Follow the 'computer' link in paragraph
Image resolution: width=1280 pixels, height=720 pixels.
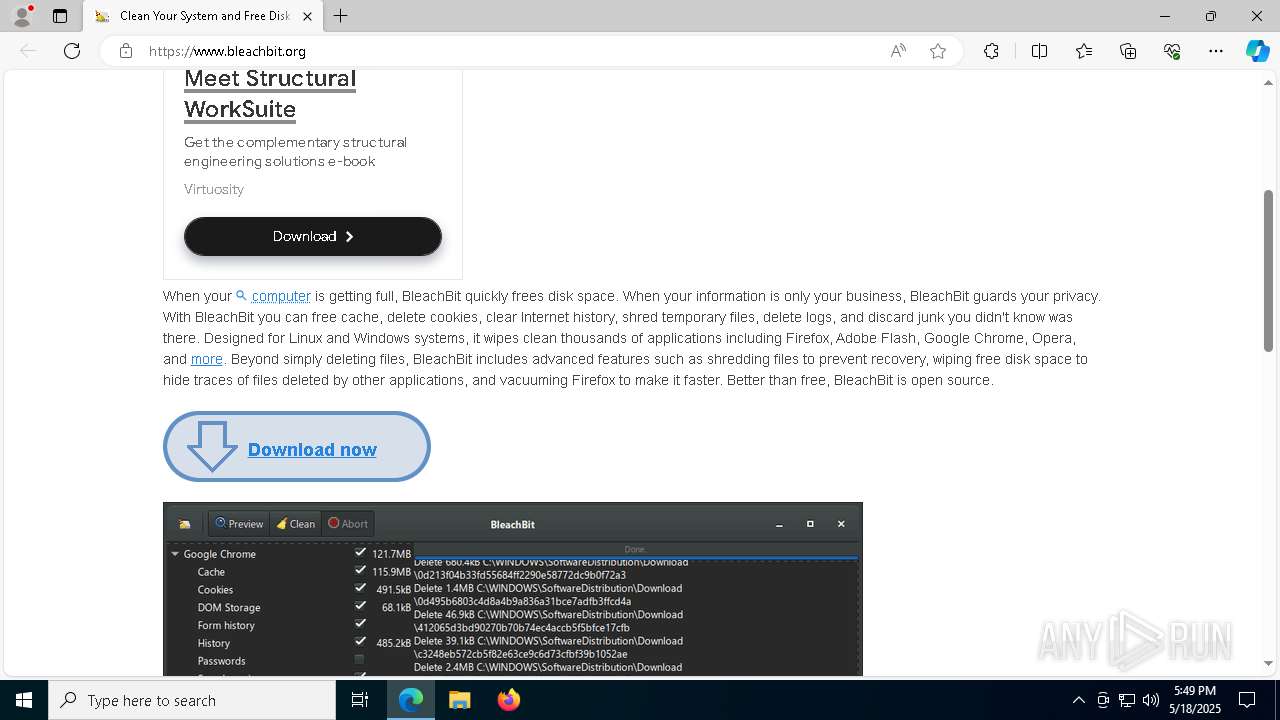(281, 296)
